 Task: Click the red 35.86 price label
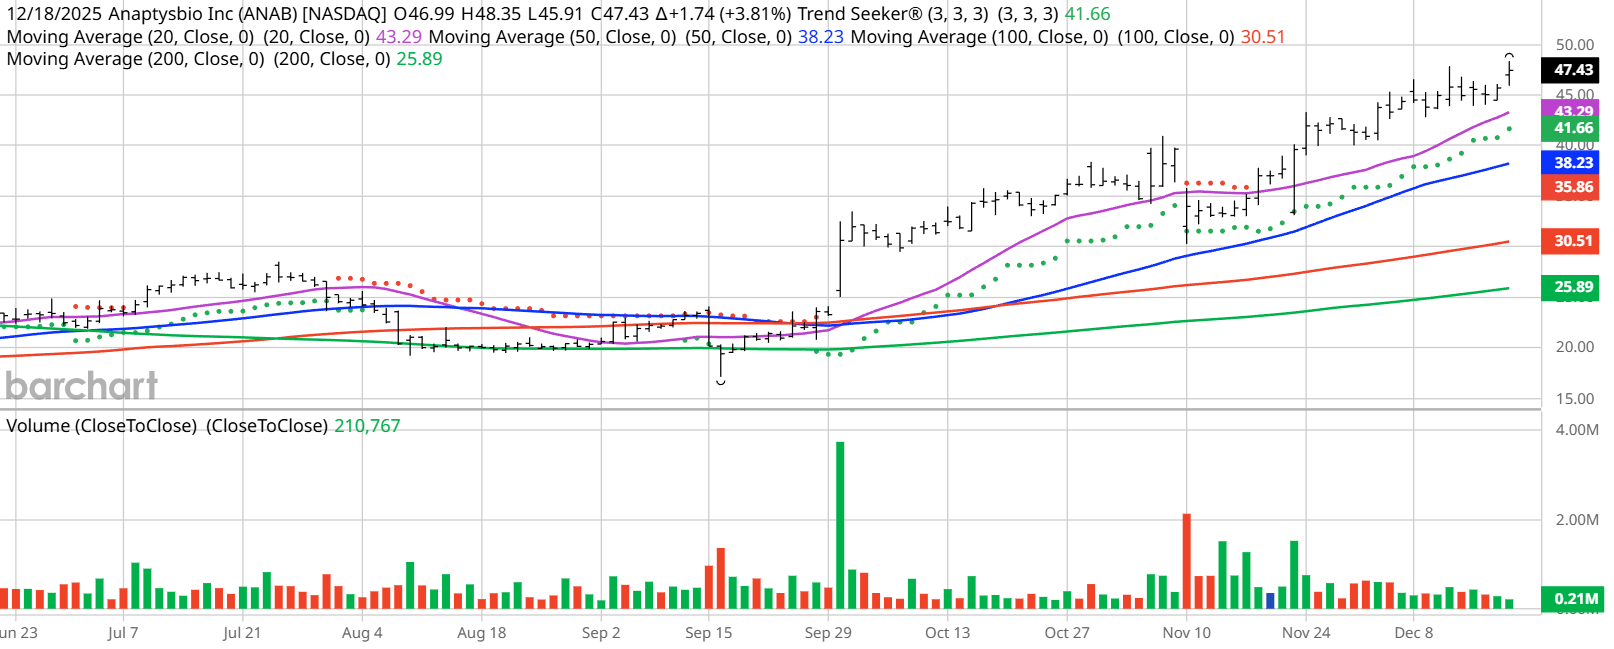(x=1572, y=187)
